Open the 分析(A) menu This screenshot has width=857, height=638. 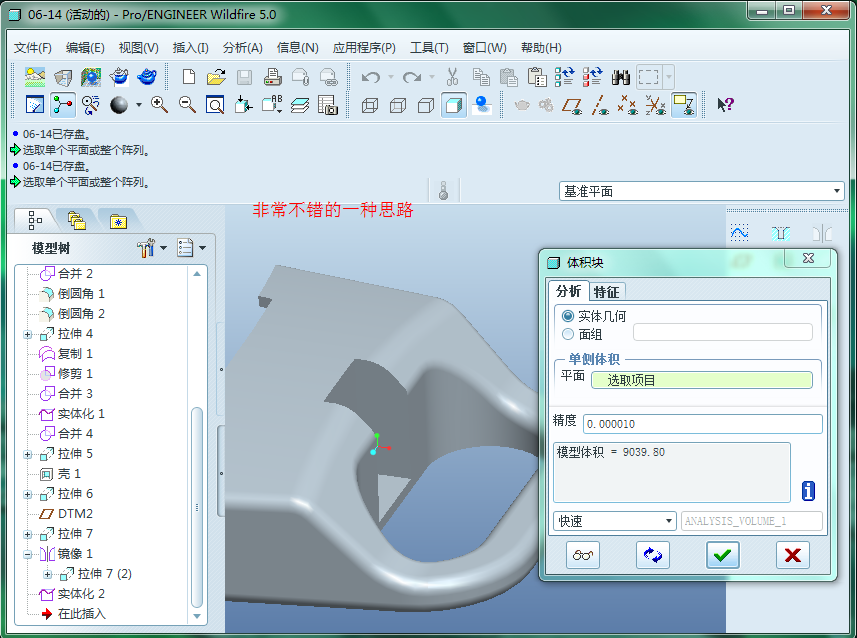click(242, 48)
